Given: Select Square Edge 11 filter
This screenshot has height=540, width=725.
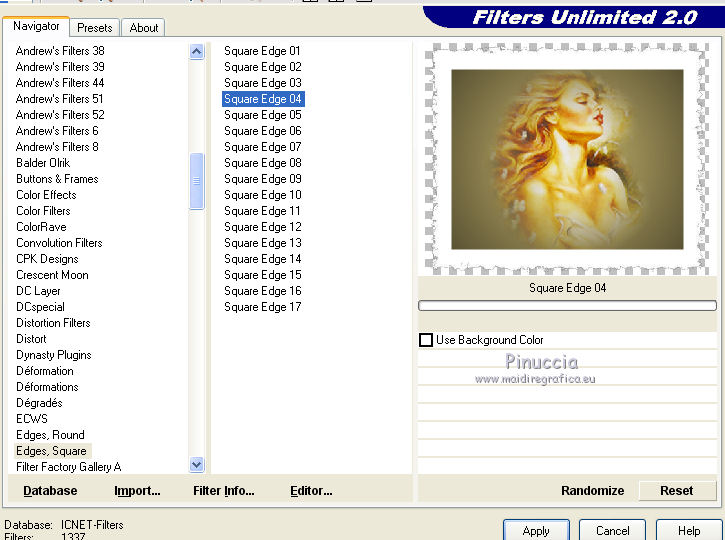Looking at the screenshot, I should pyautogui.click(x=262, y=211).
